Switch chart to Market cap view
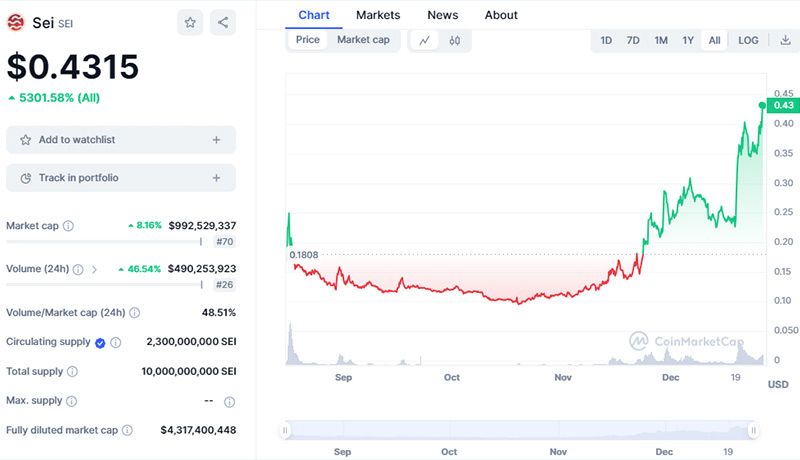Screen dimensions: 800x460 (363, 40)
